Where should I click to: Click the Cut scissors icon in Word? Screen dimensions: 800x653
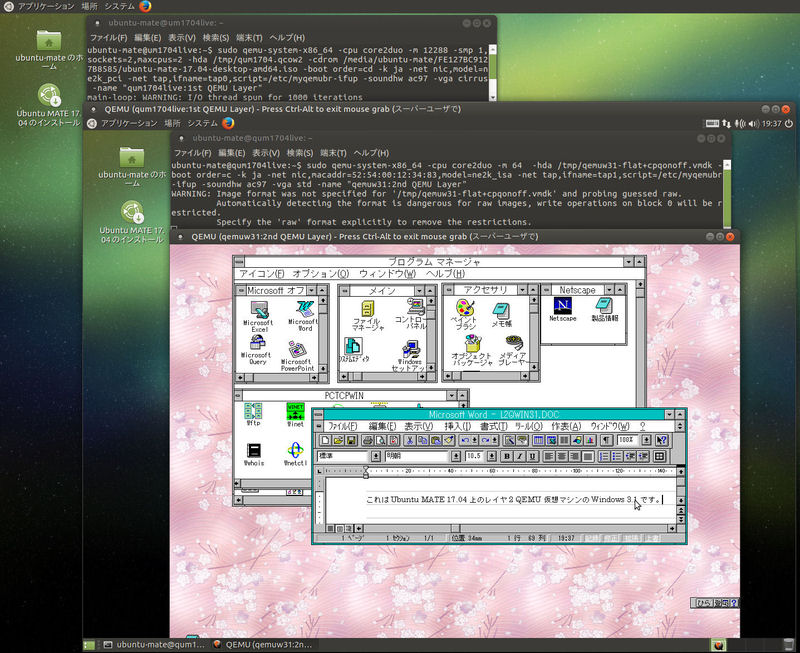[410, 440]
